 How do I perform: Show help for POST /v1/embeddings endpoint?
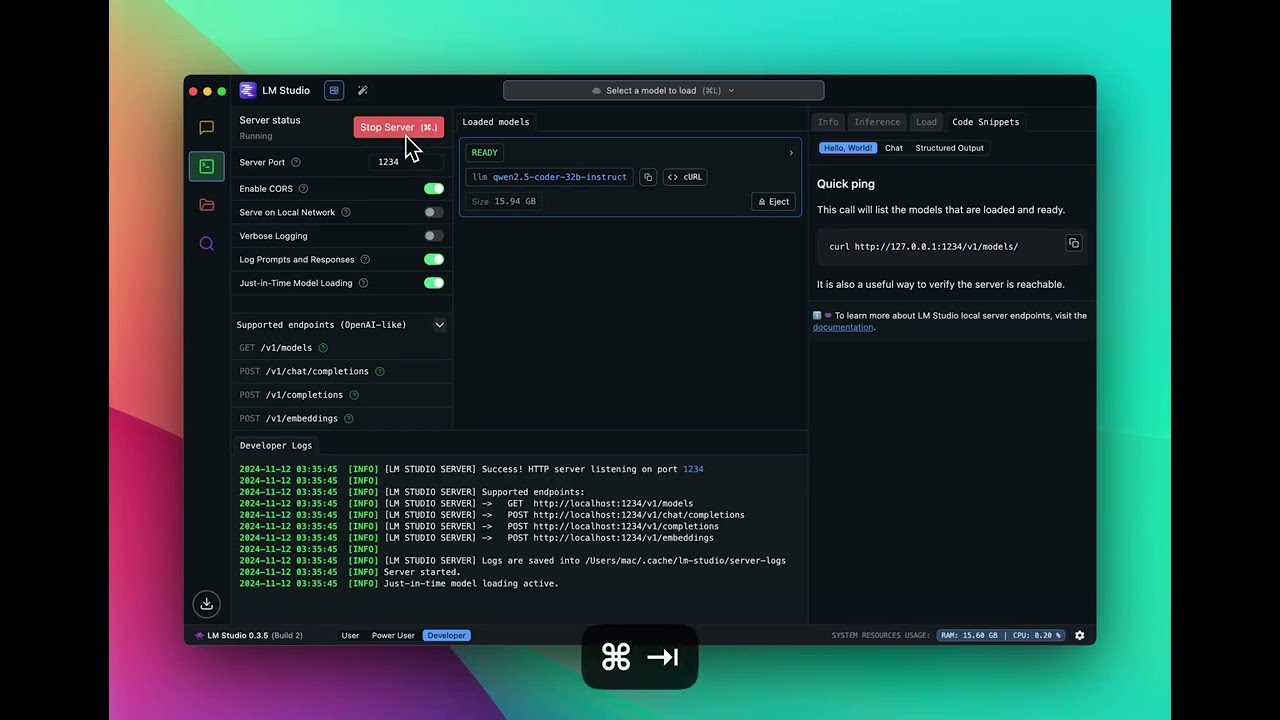pyautogui.click(x=349, y=418)
